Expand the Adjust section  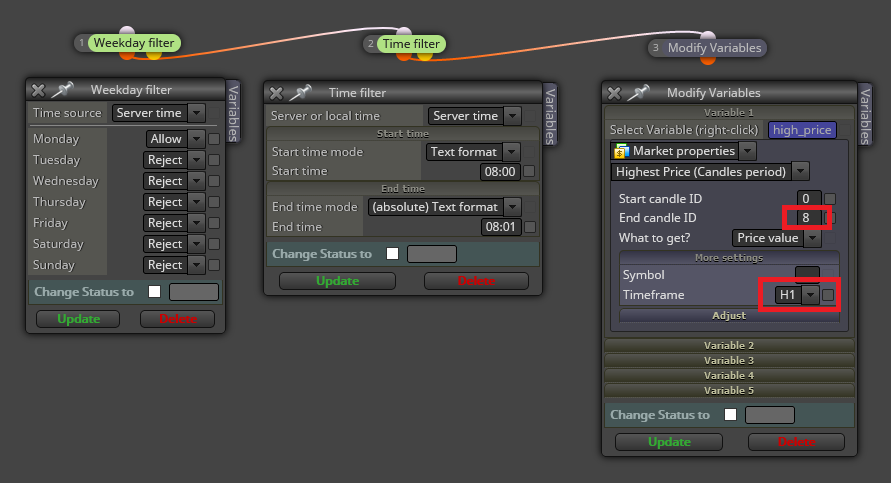[729, 315]
